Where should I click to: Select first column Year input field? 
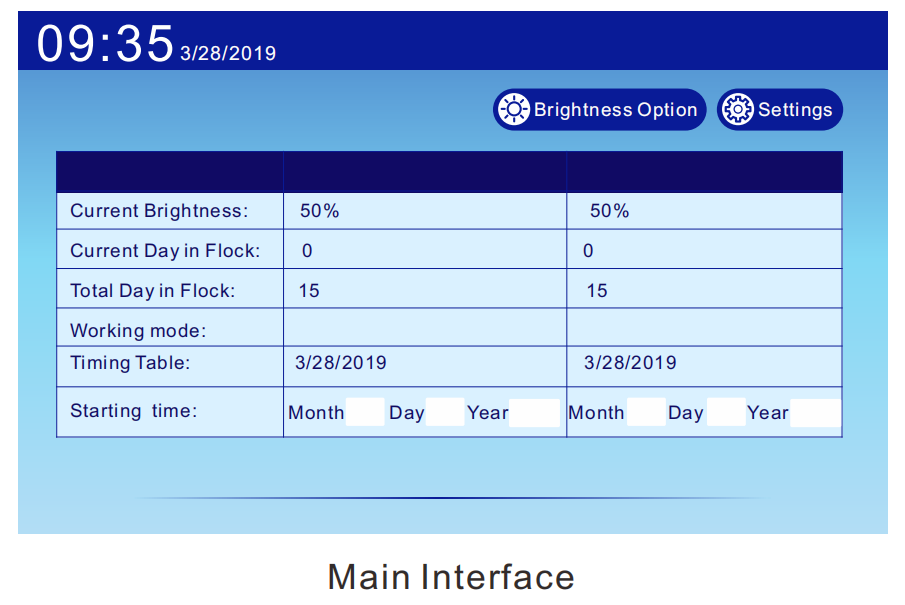[x=534, y=413]
